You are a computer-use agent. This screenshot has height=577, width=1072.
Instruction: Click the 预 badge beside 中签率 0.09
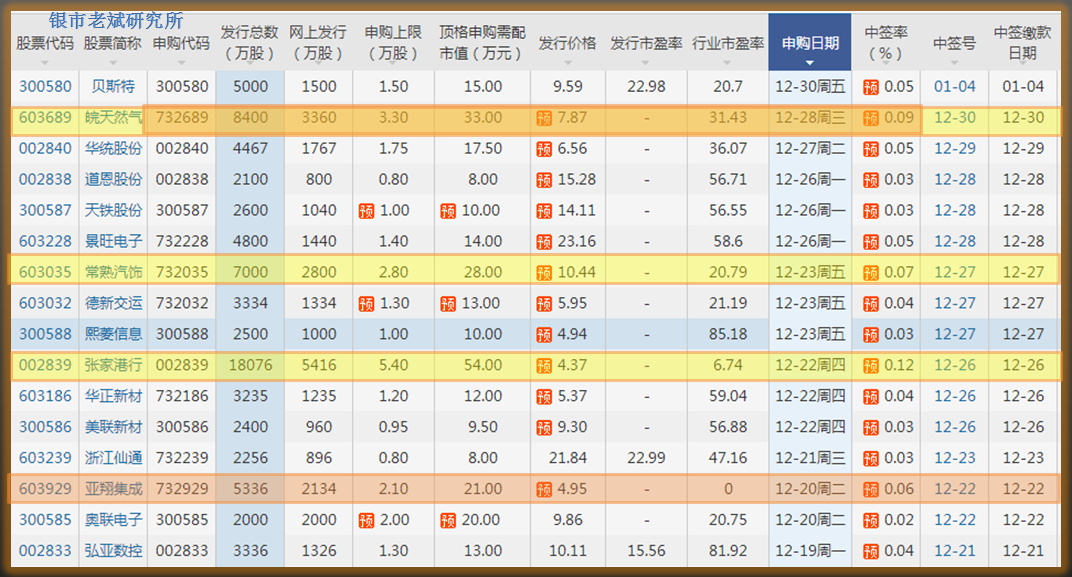click(871, 118)
